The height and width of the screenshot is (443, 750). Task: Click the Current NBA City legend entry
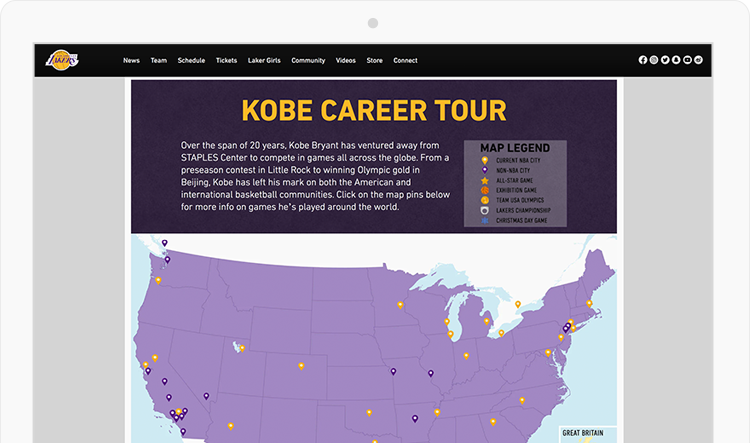511,160
